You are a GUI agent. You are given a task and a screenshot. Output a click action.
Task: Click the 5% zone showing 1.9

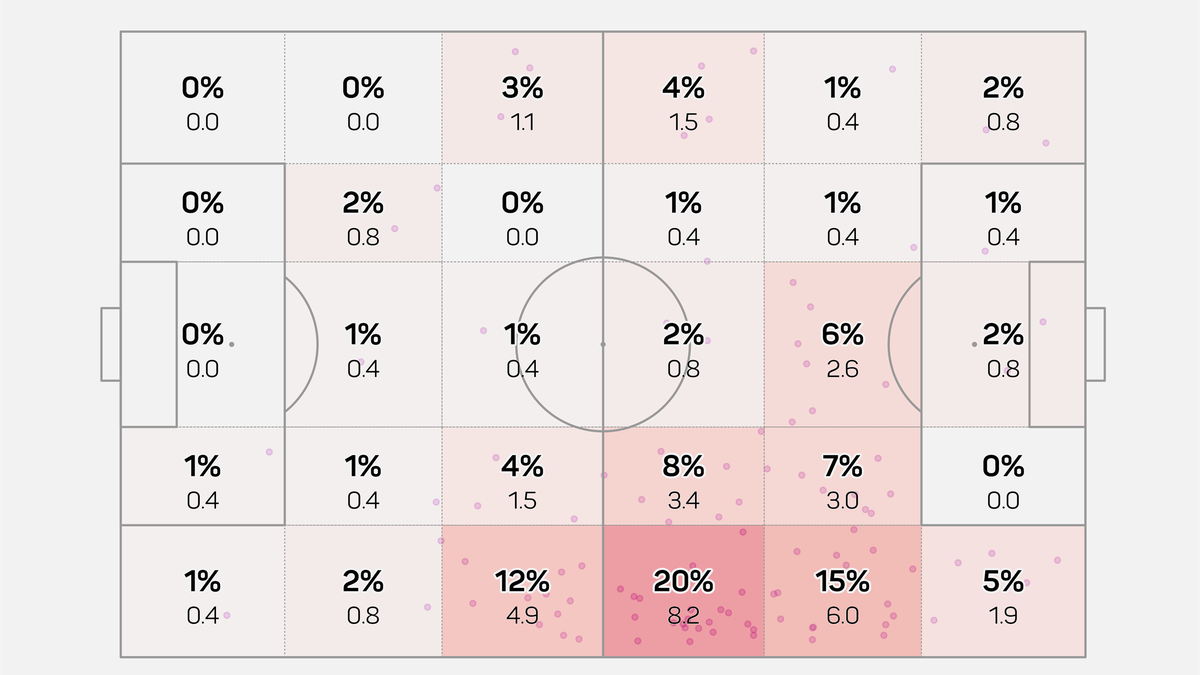1003,592
